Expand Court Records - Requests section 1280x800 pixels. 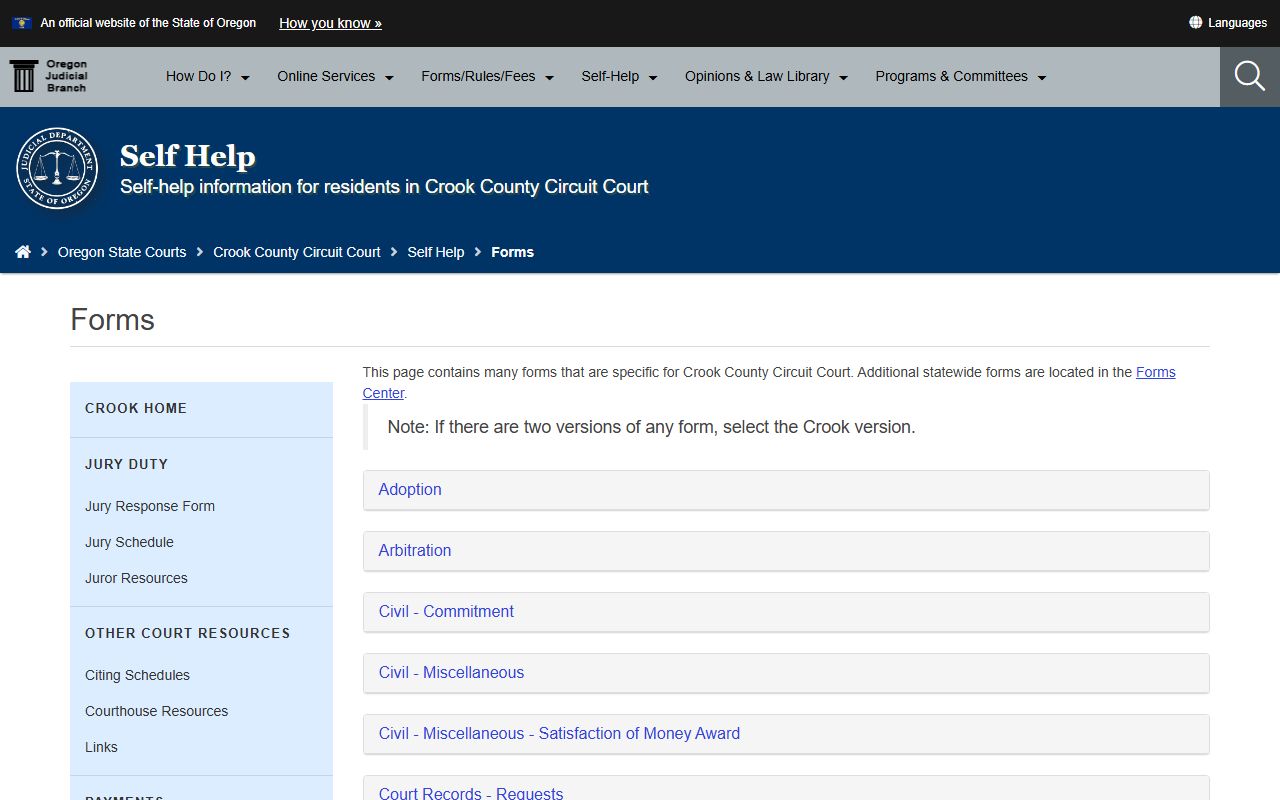point(786,788)
